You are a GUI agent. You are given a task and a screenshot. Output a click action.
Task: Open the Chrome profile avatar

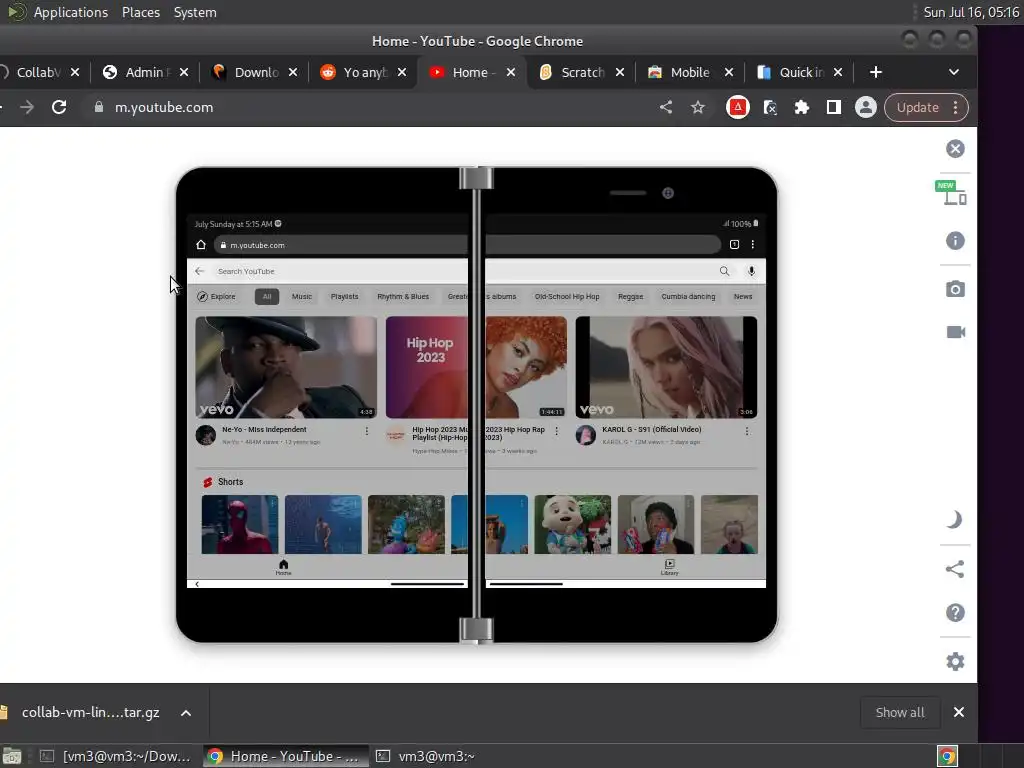(x=865, y=107)
